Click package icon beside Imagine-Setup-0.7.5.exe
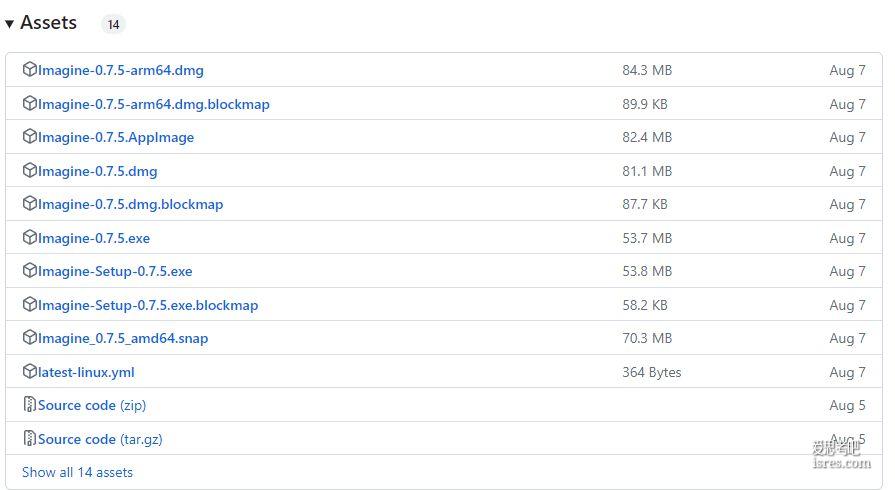The width and height of the screenshot is (895, 490). tap(30, 270)
